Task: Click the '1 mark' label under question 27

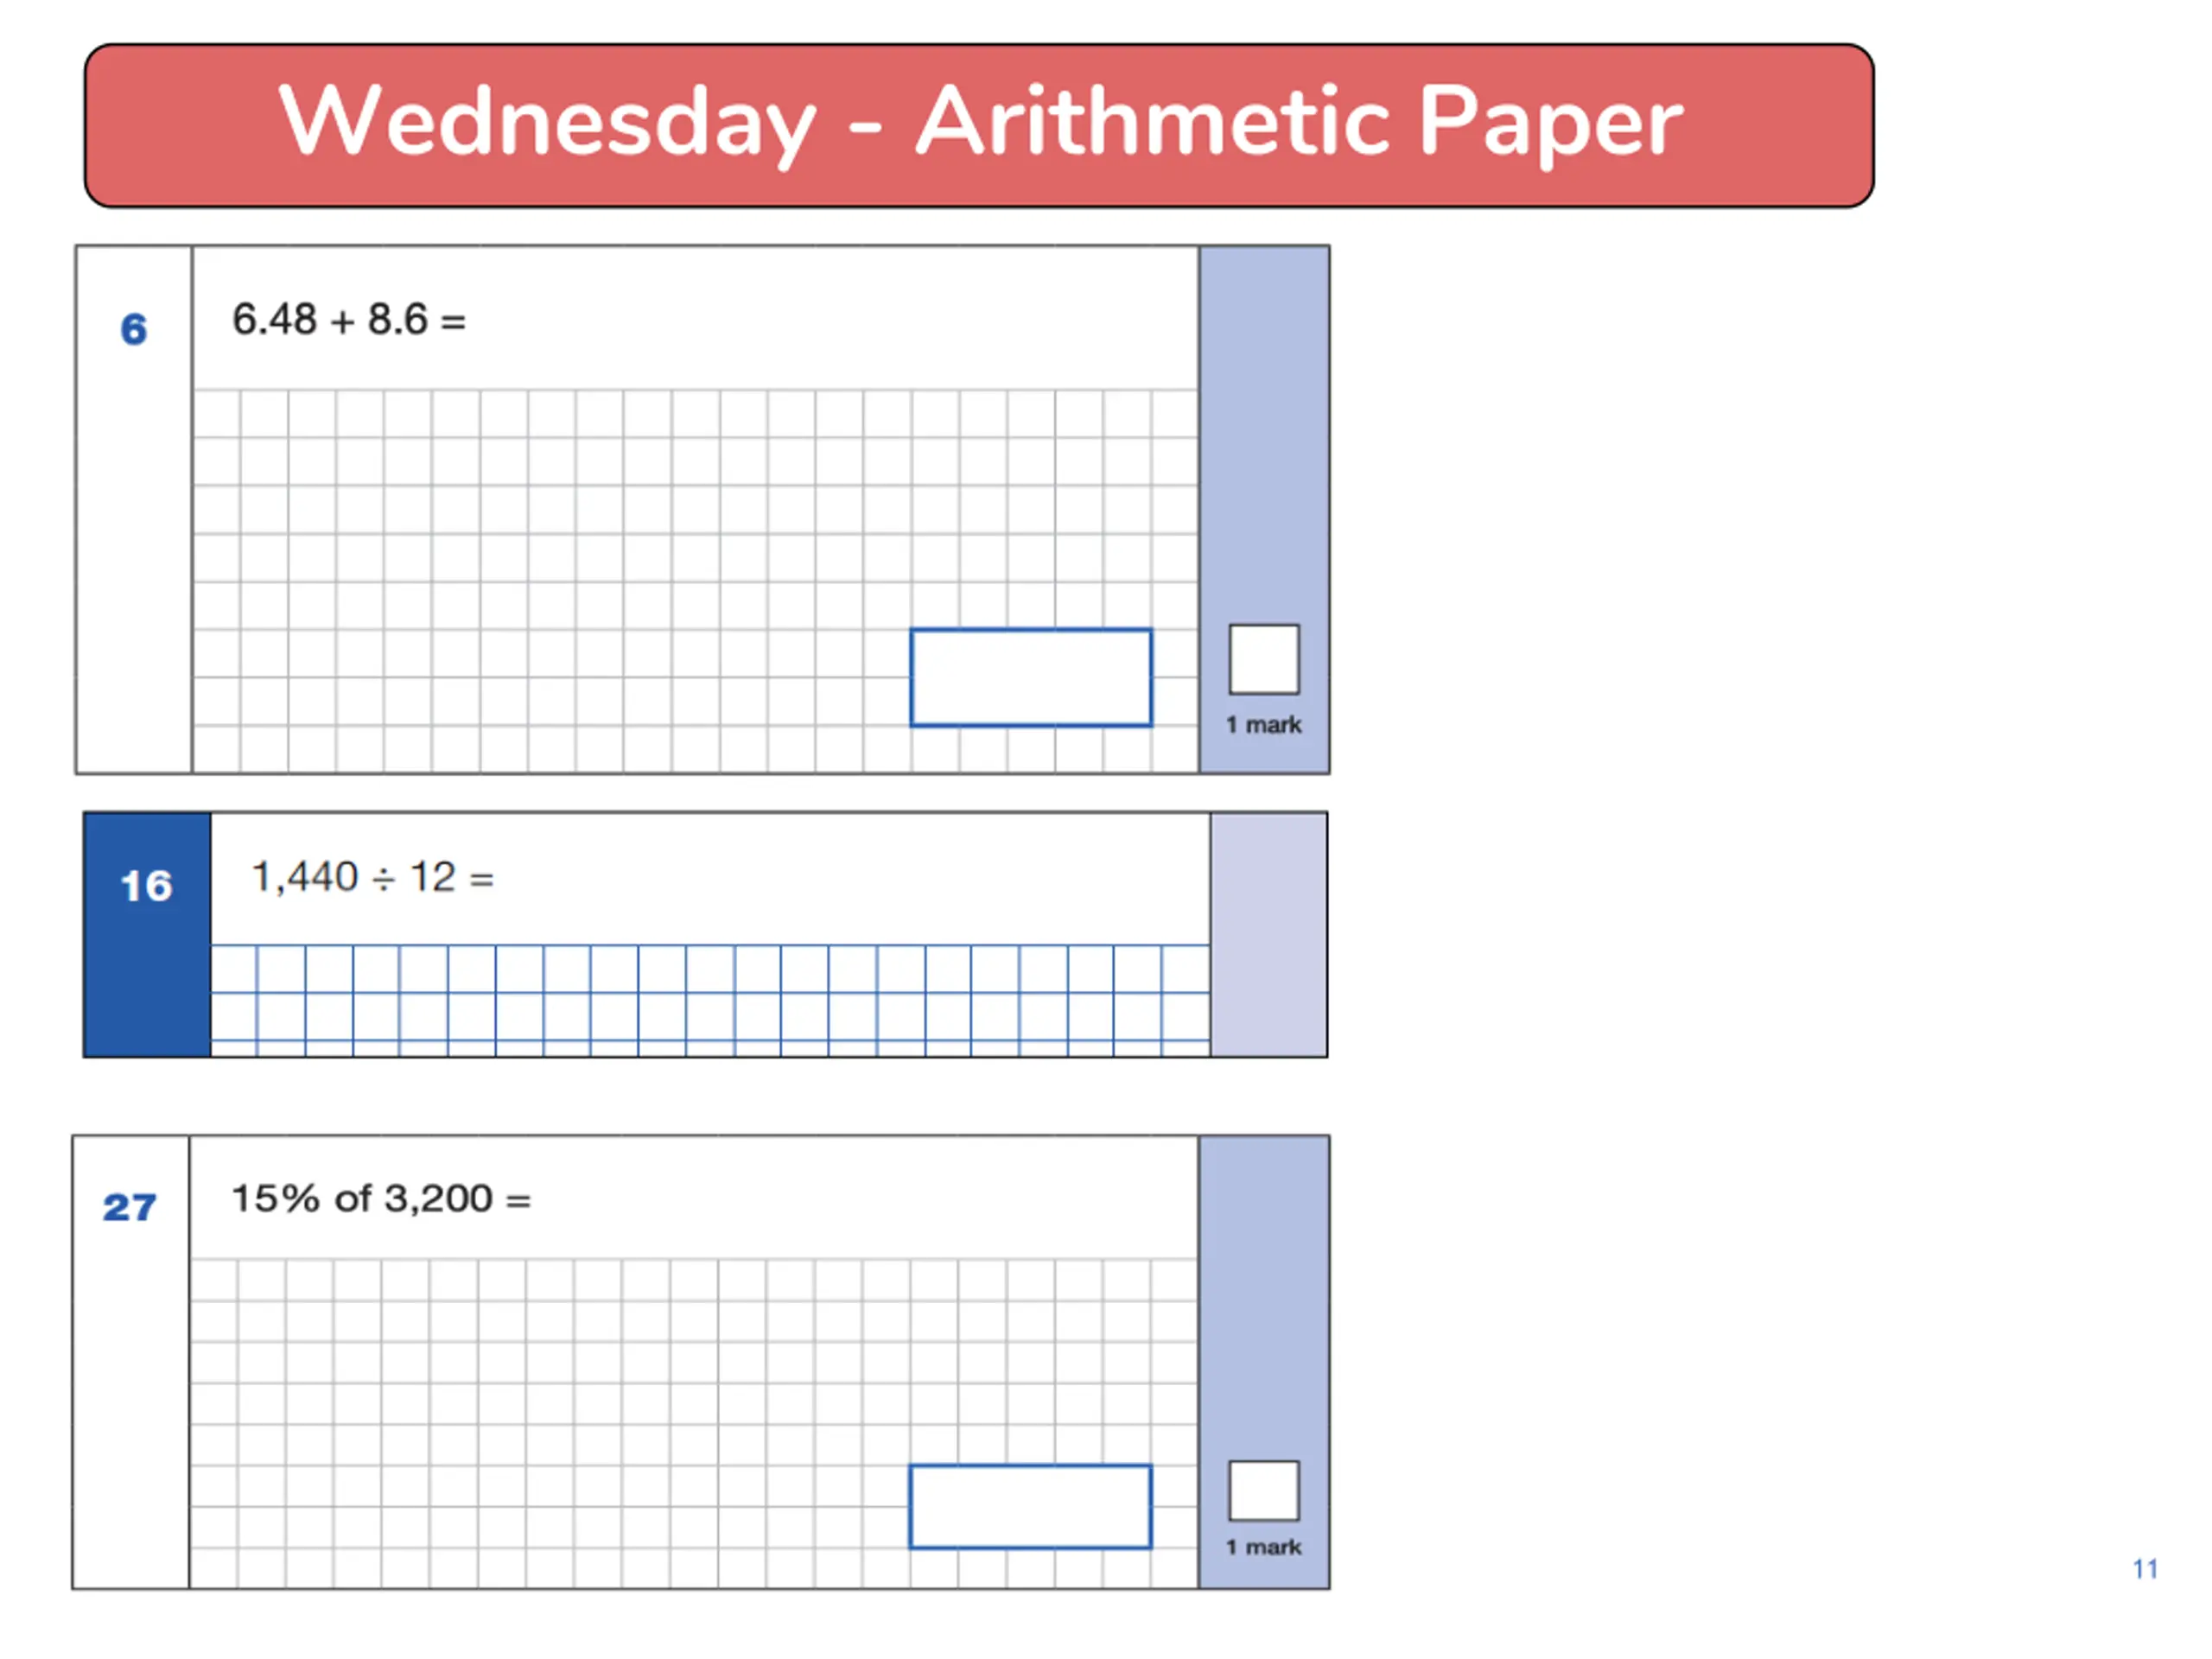Action: [1263, 1547]
